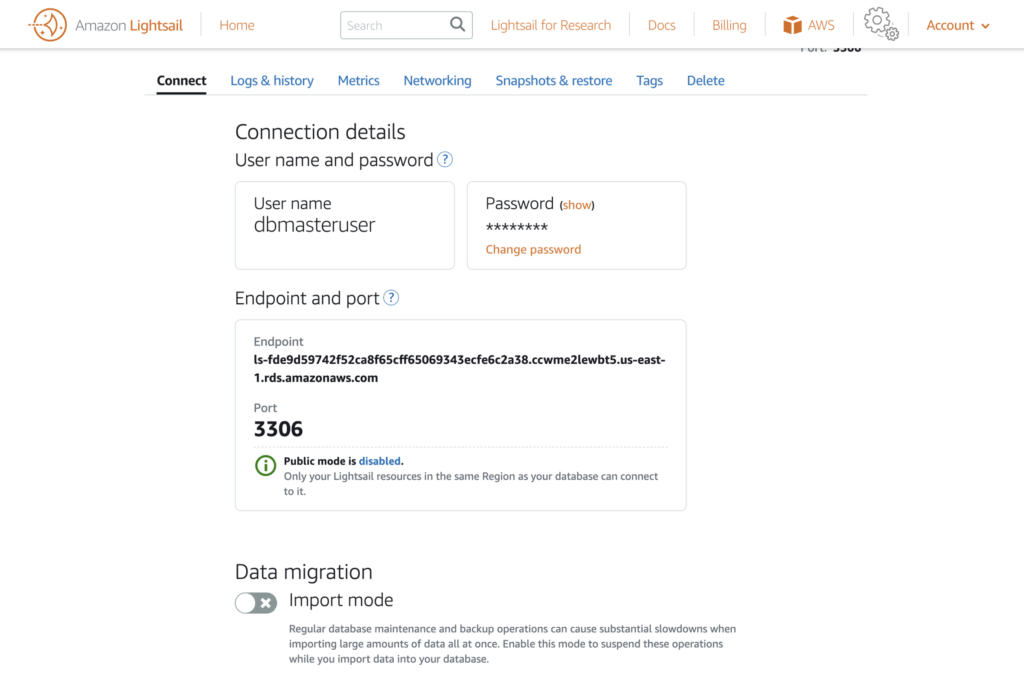Click the Change password link
The image size is (1024, 678).
click(x=533, y=249)
